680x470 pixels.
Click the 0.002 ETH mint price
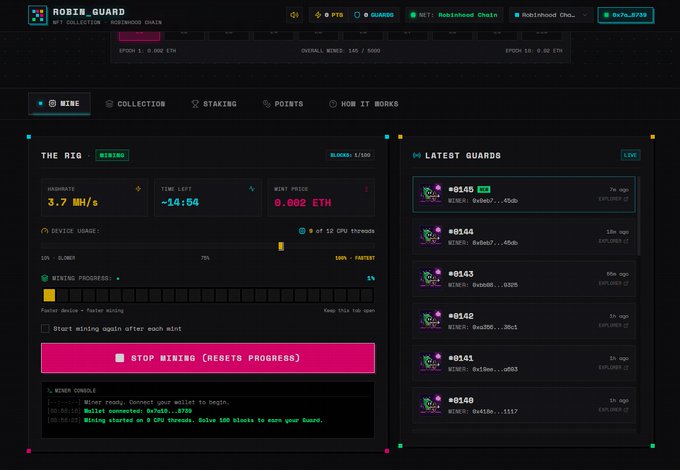303,202
